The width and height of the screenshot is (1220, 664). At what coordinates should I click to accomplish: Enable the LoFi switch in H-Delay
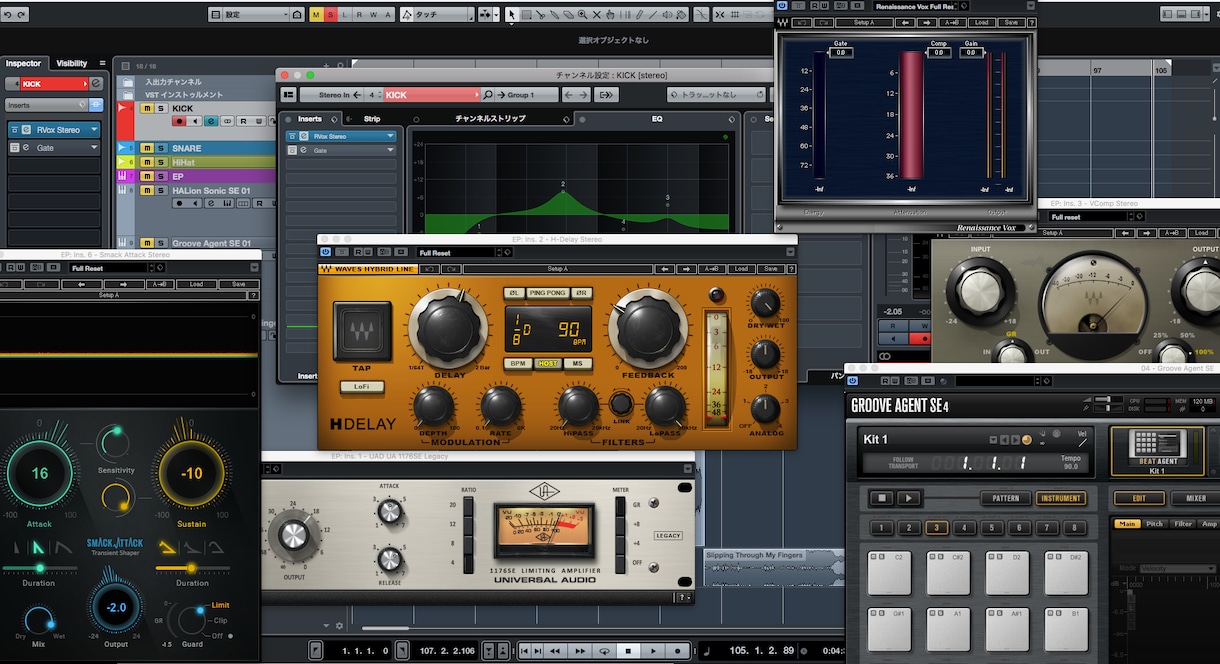(x=361, y=386)
